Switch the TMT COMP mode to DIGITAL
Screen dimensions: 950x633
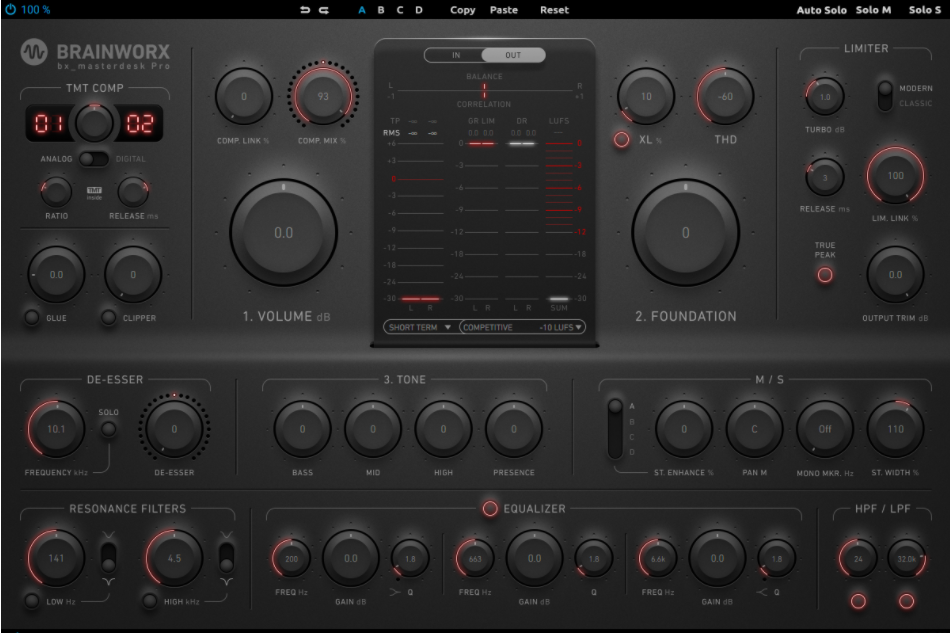click(102, 159)
